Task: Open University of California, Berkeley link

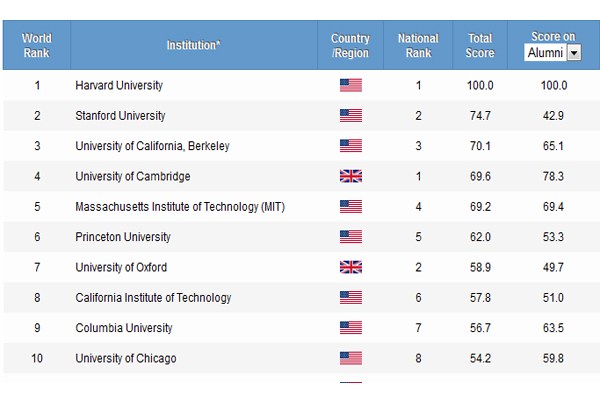Action: (x=152, y=146)
